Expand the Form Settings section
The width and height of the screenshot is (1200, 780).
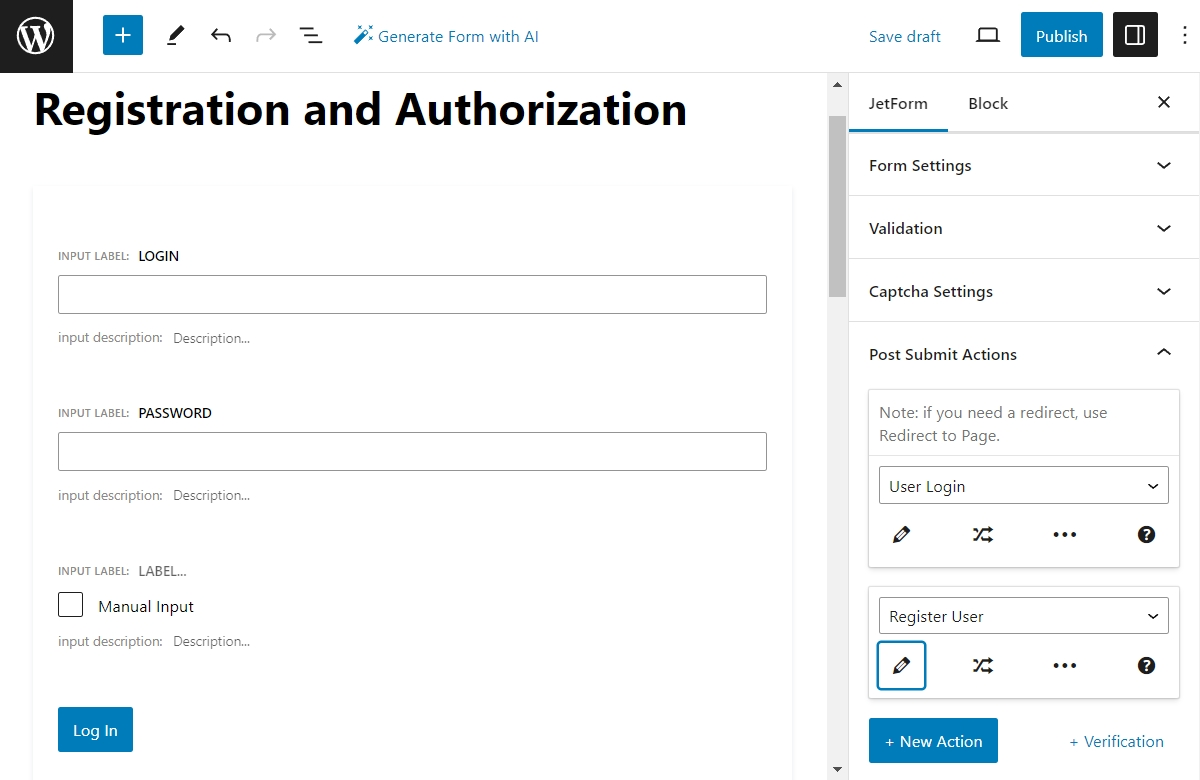pyautogui.click(x=1022, y=165)
